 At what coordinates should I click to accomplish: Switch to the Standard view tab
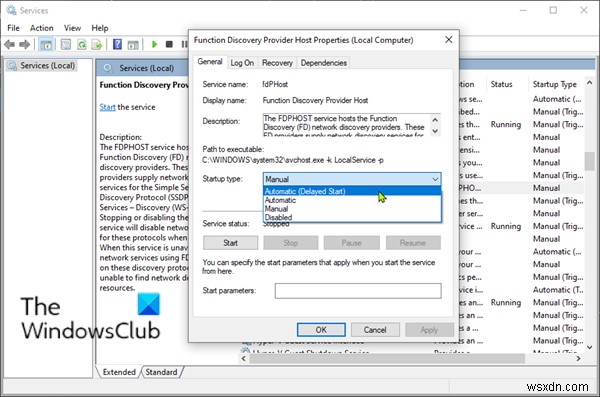[x=161, y=372]
